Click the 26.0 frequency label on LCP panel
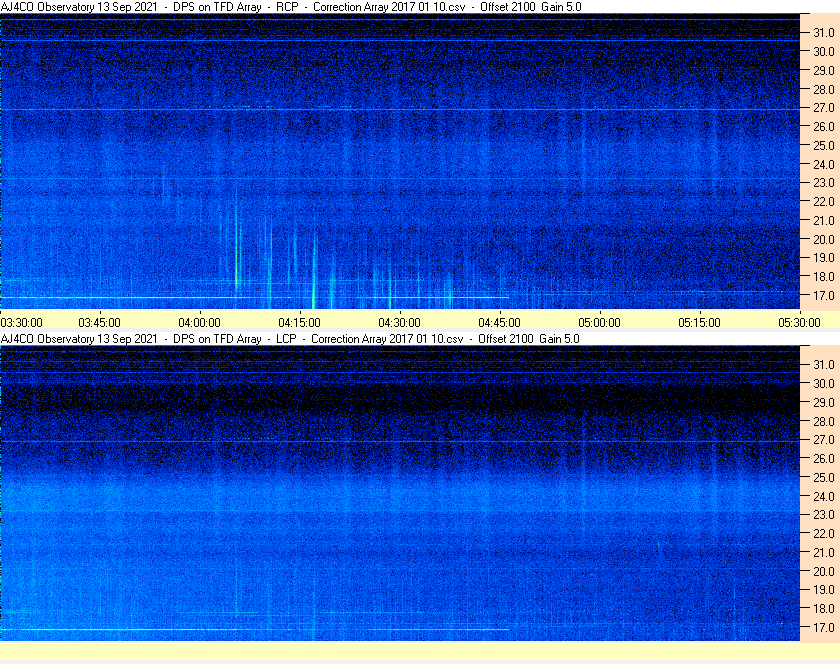The image size is (840, 664). click(x=824, y=458)
